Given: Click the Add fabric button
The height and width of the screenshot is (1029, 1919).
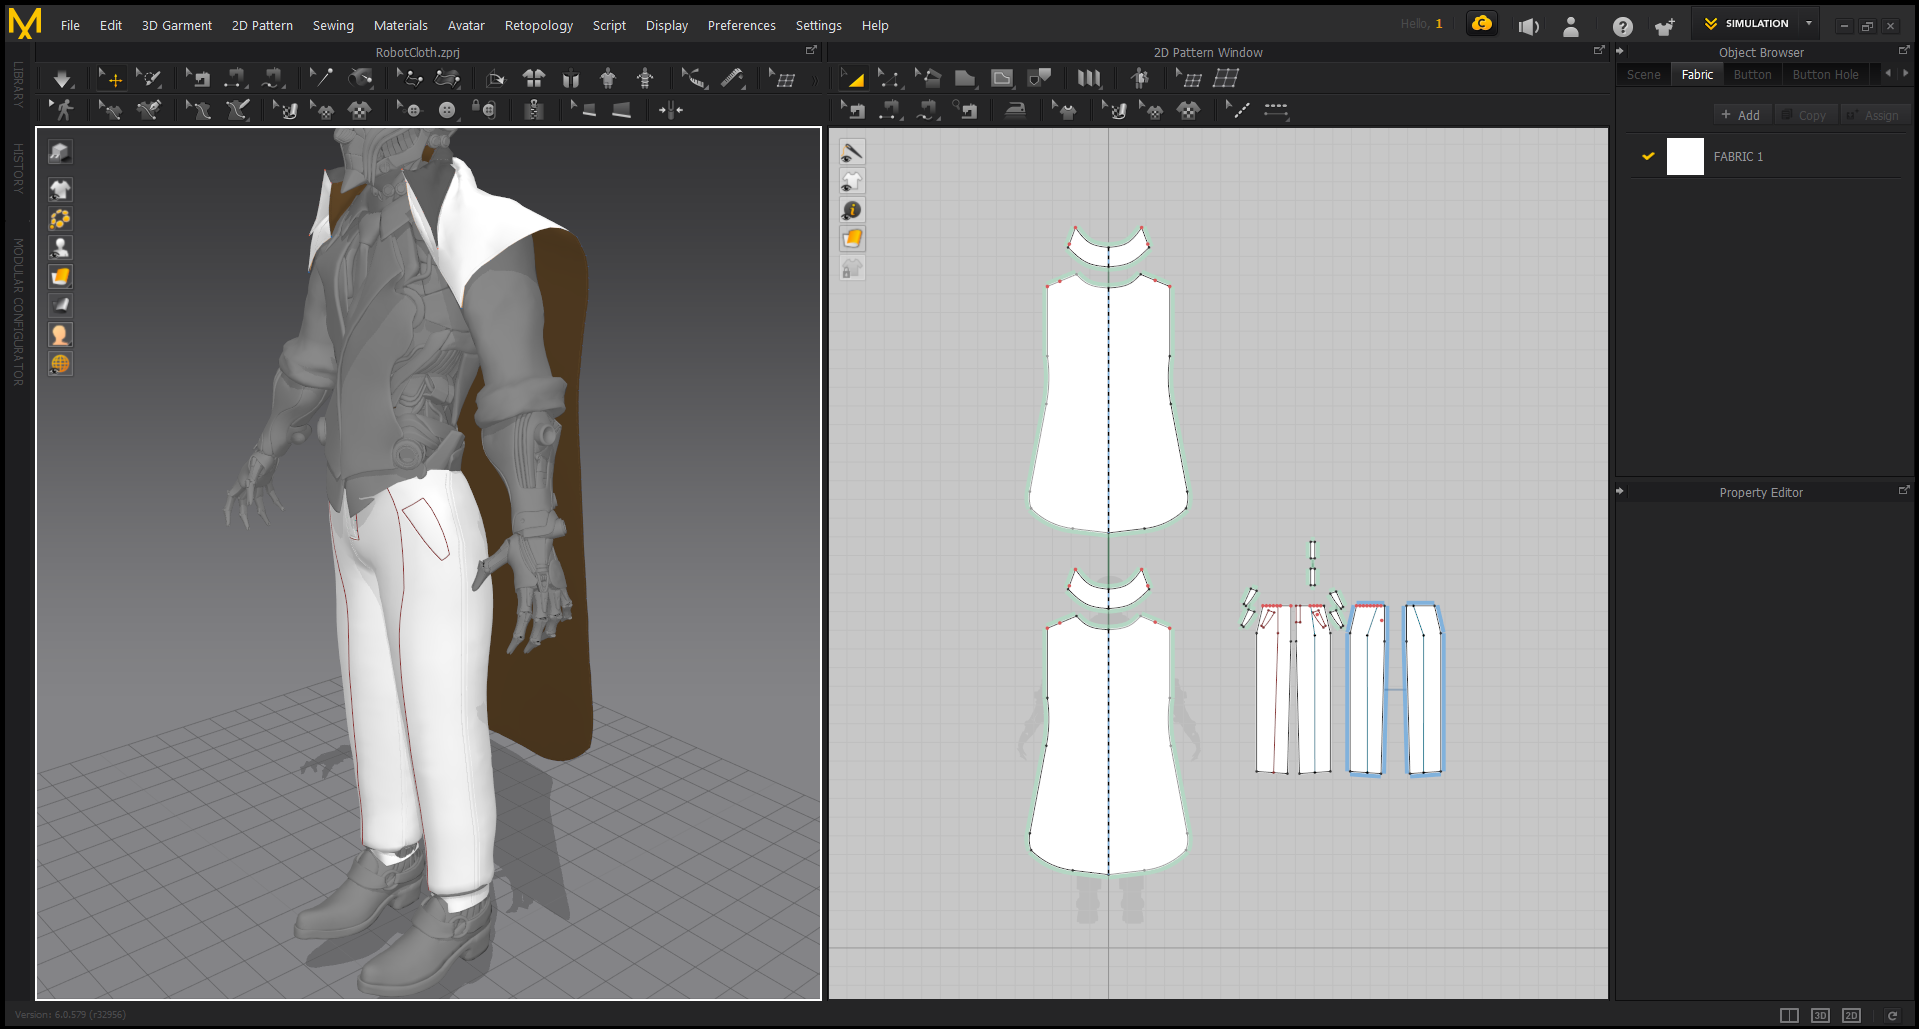Looking at the screenshot, I should click(x=1741, y=115).
